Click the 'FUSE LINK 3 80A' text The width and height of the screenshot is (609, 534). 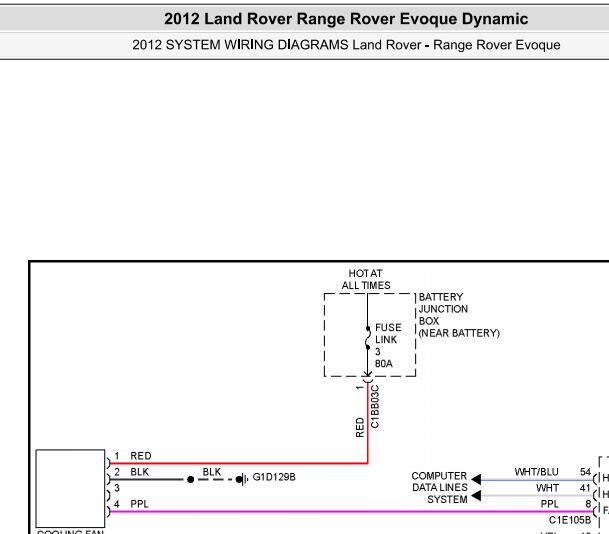coord(388,345)
